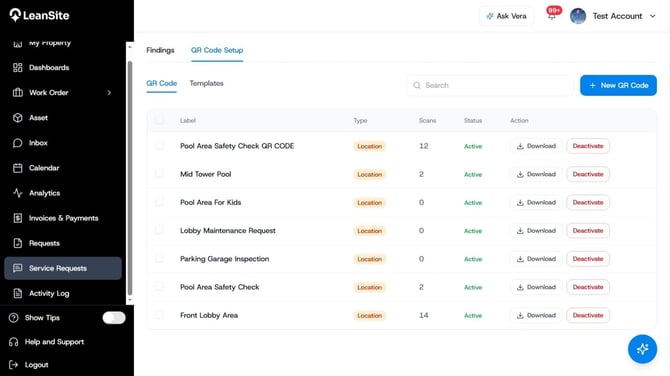Open the Inbox chat icon
The height and width of the screenshot is (376, 670).
(x=18, y=143)
